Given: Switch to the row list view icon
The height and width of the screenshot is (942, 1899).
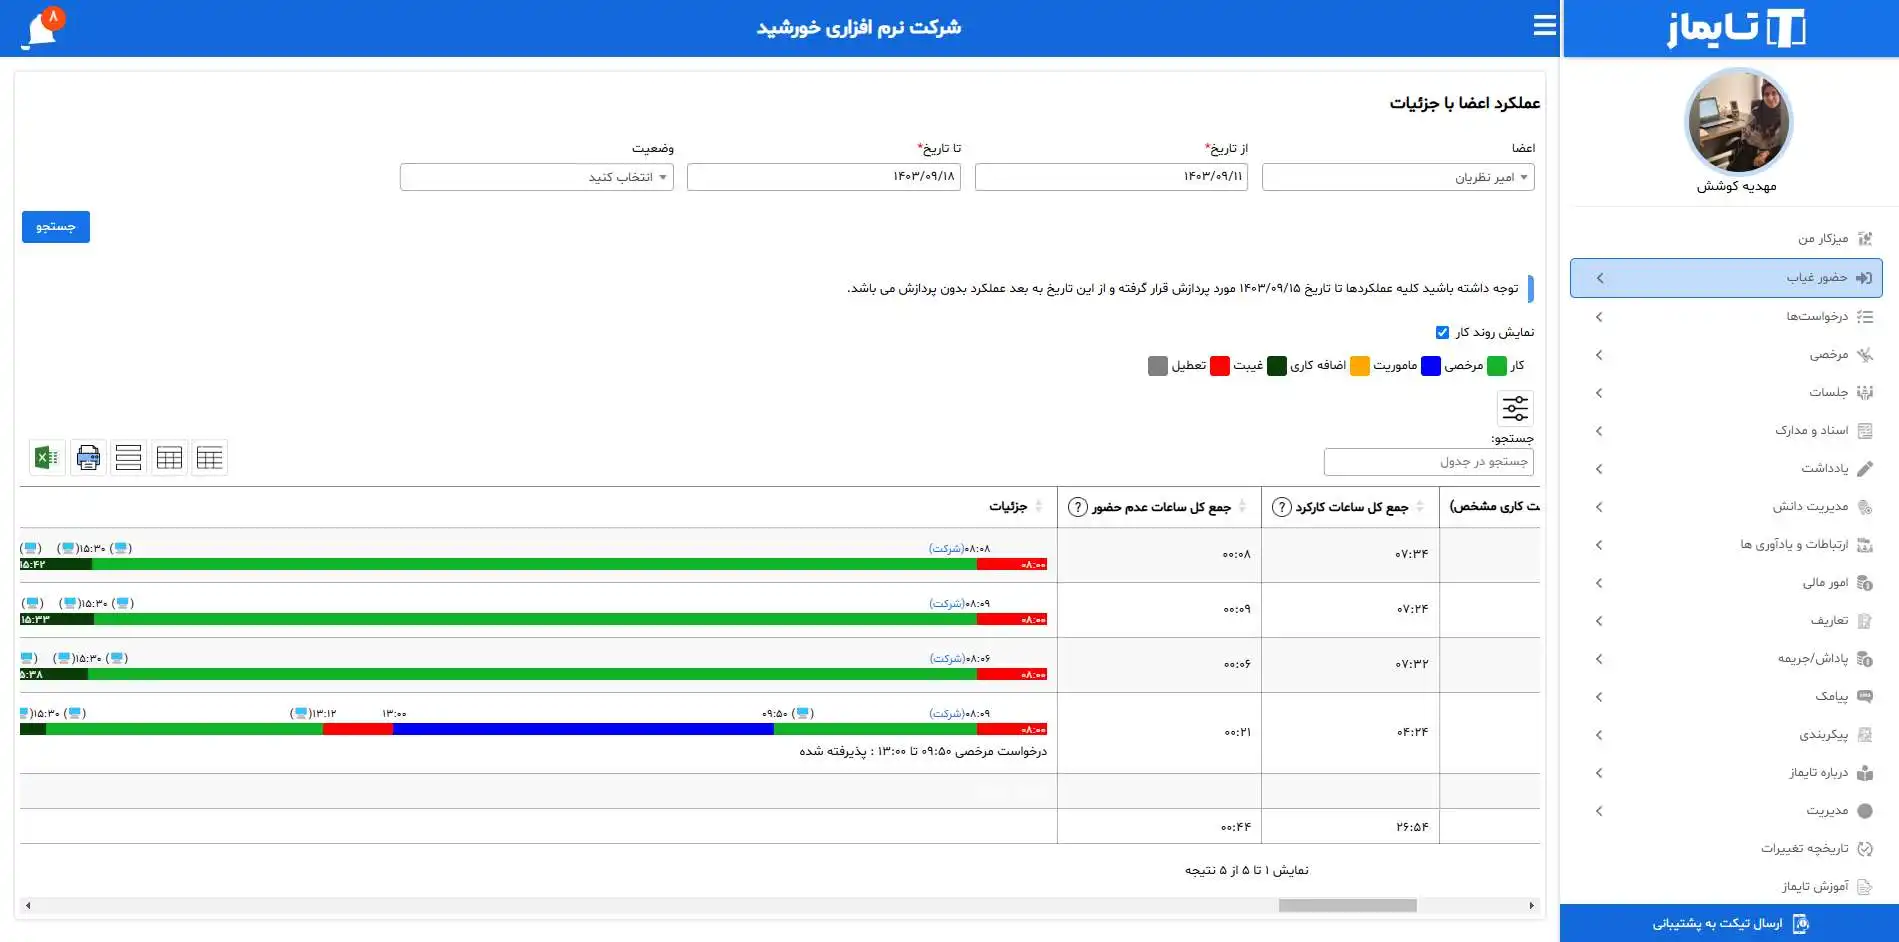Looking at the screenshot, I should pos(128,458).
